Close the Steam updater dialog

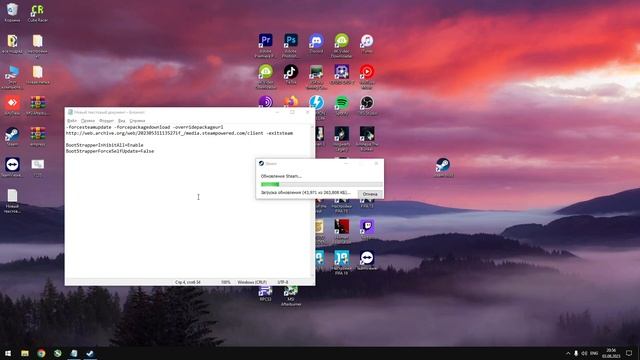coord(376,163)
